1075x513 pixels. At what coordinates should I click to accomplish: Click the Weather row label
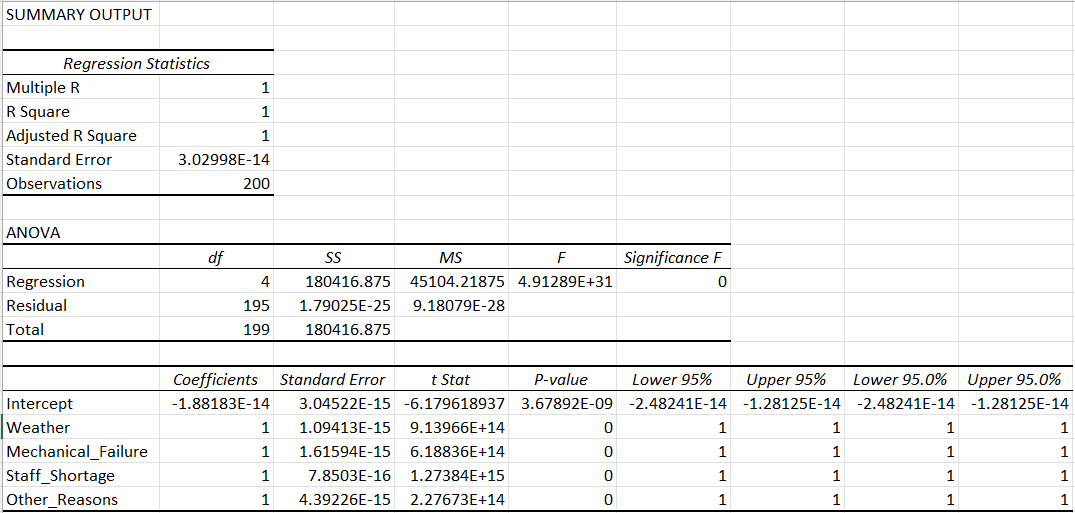[81, 428]
